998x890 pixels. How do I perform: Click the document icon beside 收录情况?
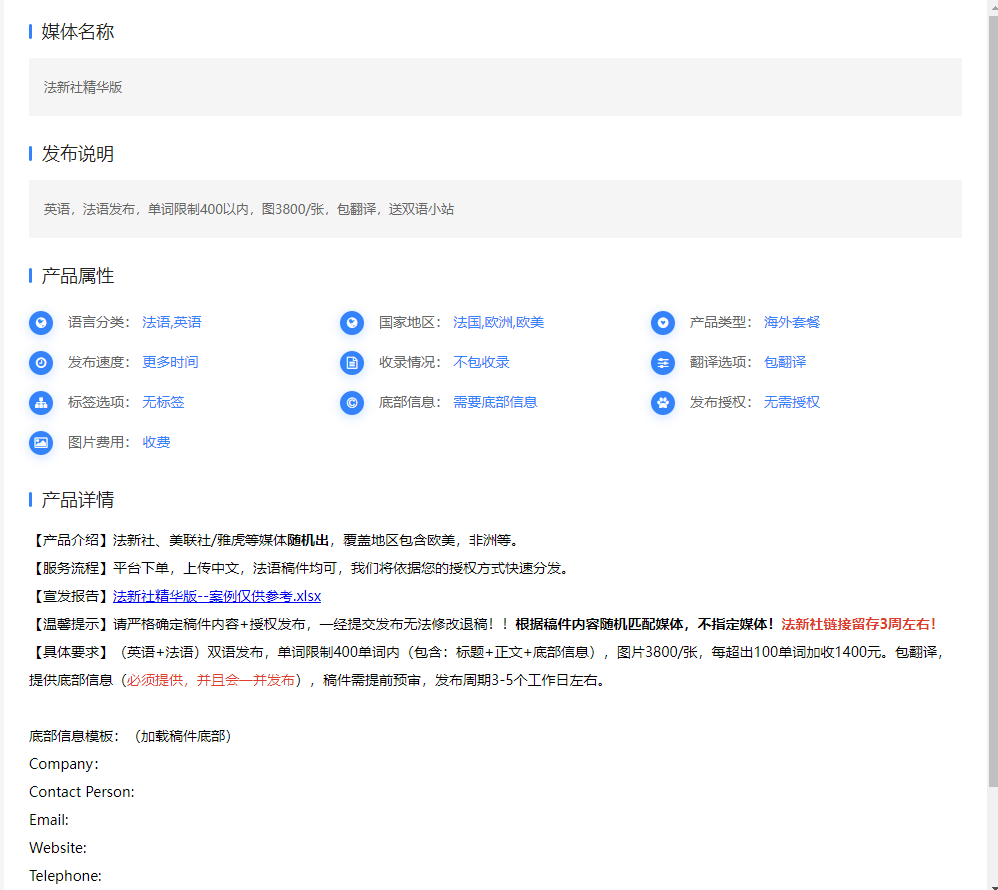[x=351, y=363]
